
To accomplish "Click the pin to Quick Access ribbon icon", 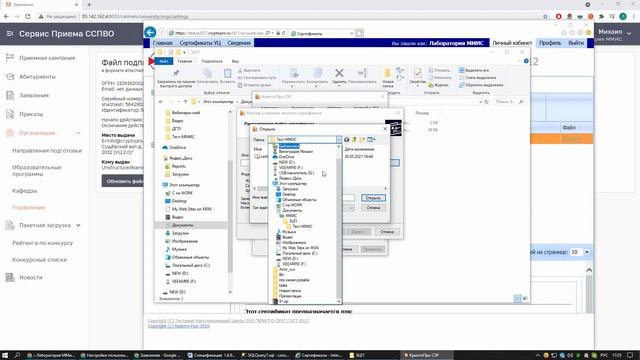I will point(176,73).
